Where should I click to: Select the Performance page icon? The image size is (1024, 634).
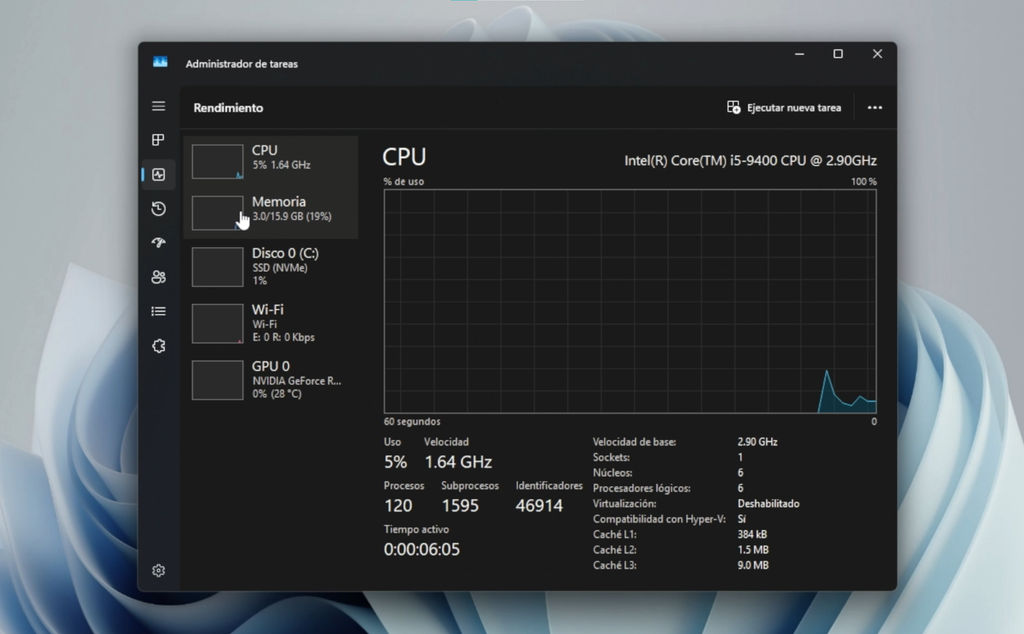(159, 174)
